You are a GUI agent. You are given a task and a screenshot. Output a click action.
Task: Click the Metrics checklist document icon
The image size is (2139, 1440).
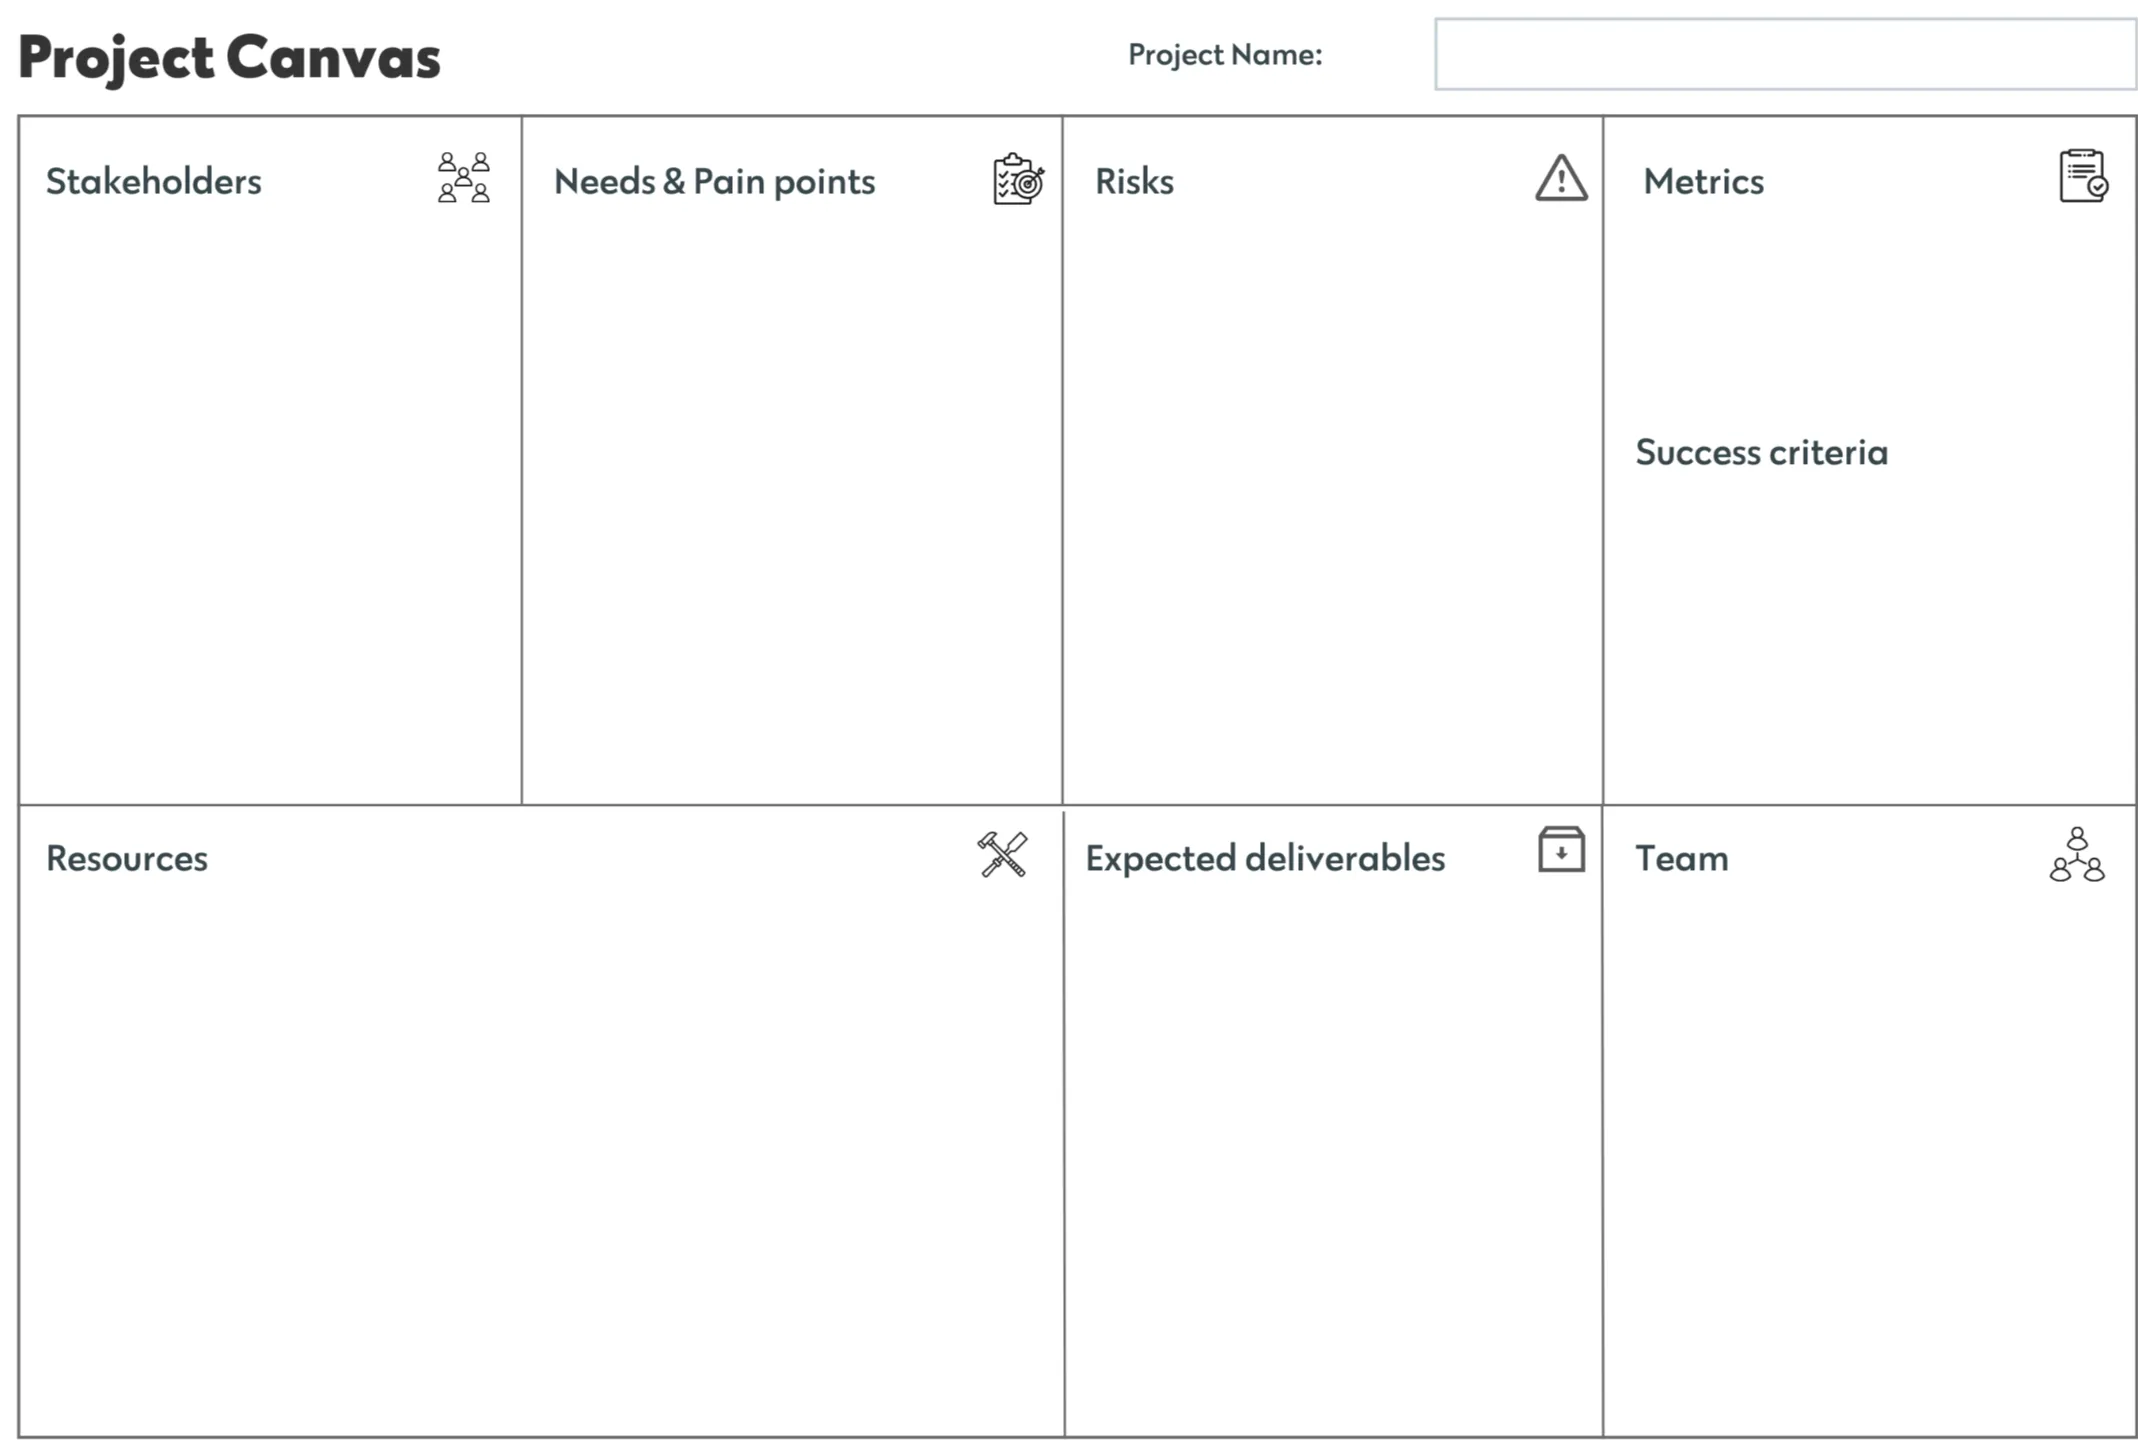[2084, 176]
